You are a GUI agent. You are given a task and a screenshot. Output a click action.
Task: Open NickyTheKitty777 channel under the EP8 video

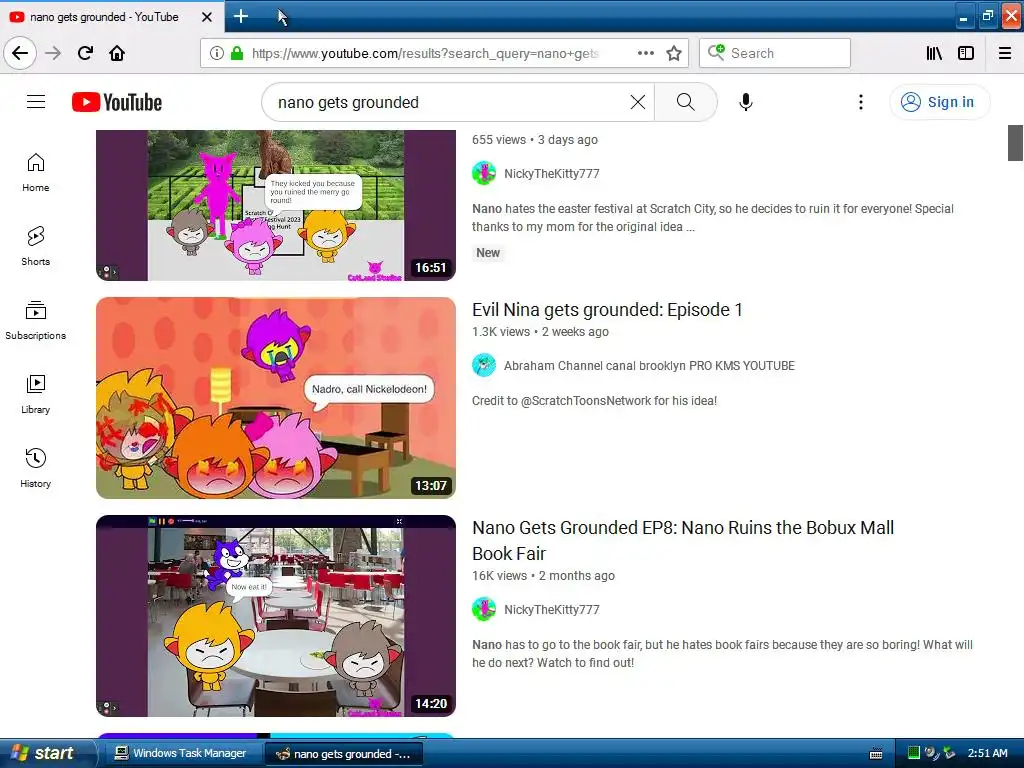click(x=552, y=609)
